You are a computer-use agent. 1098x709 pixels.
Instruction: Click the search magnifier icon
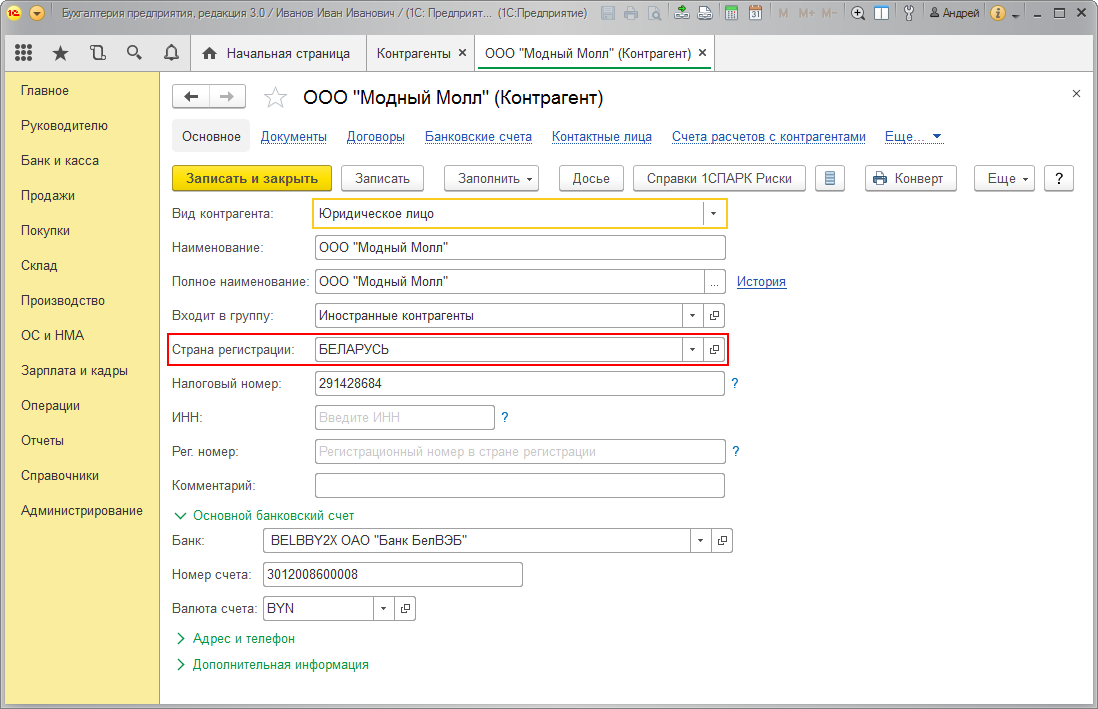click(x=134, y=53)
